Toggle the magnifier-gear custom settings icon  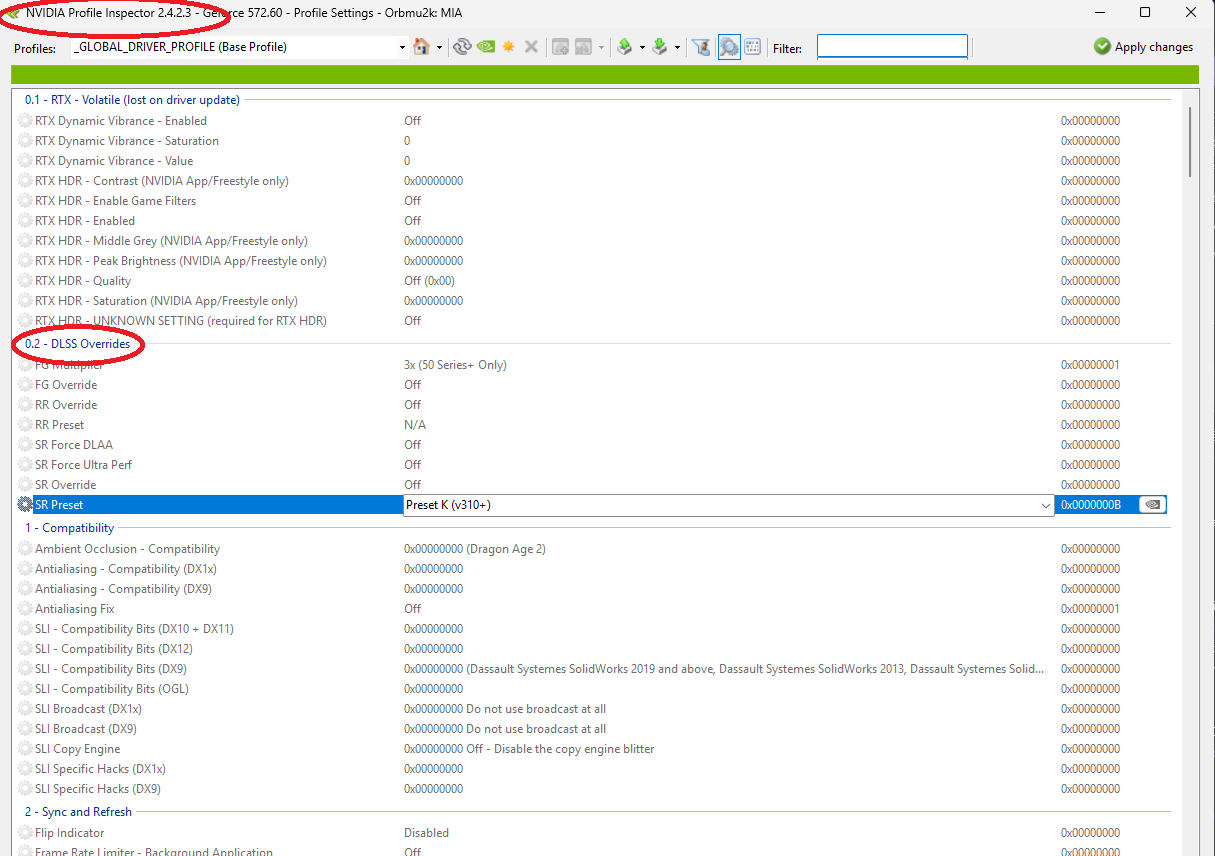[x=729, y=47]
